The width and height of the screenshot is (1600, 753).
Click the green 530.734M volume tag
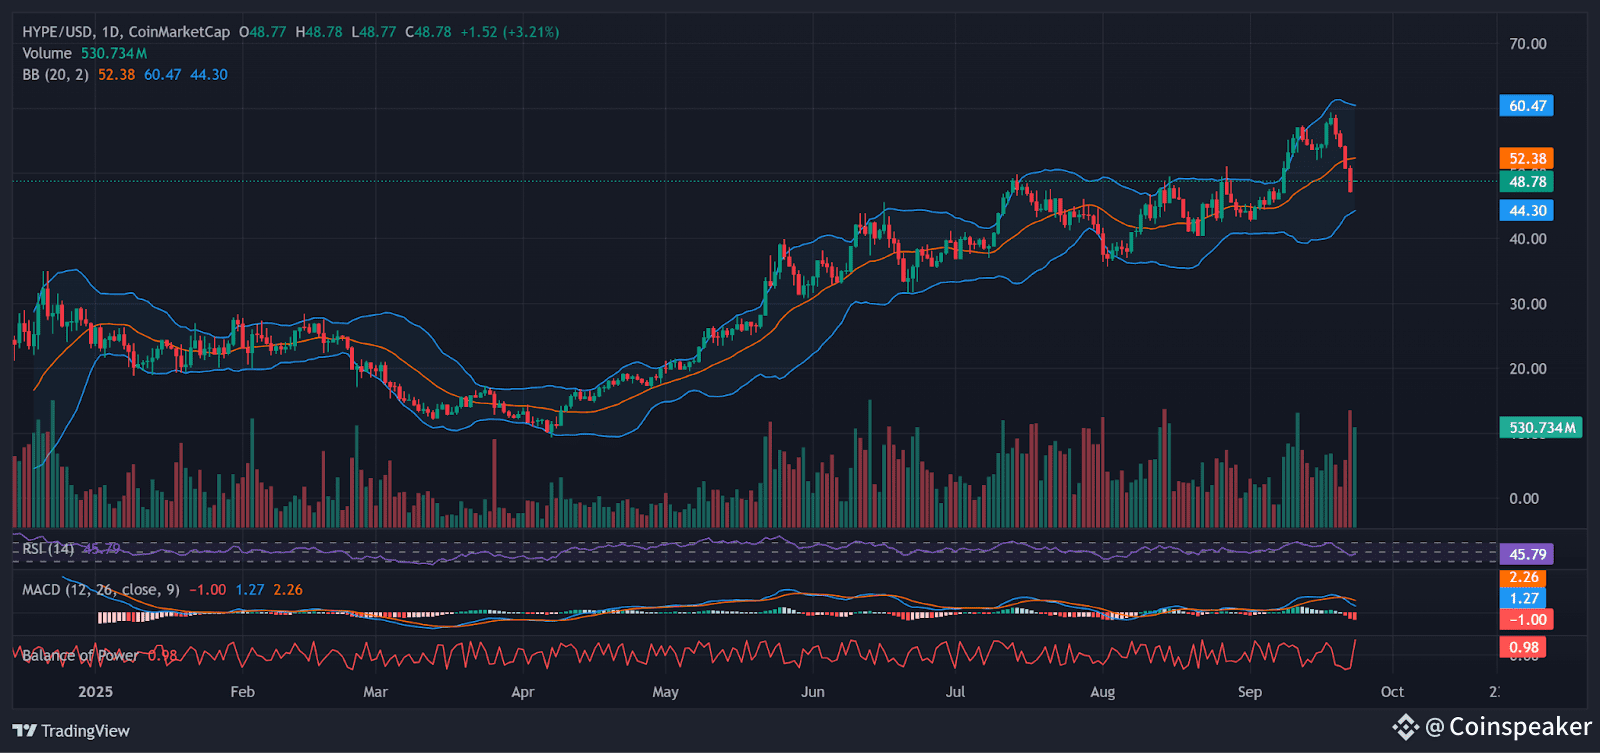pos(1541,428)
